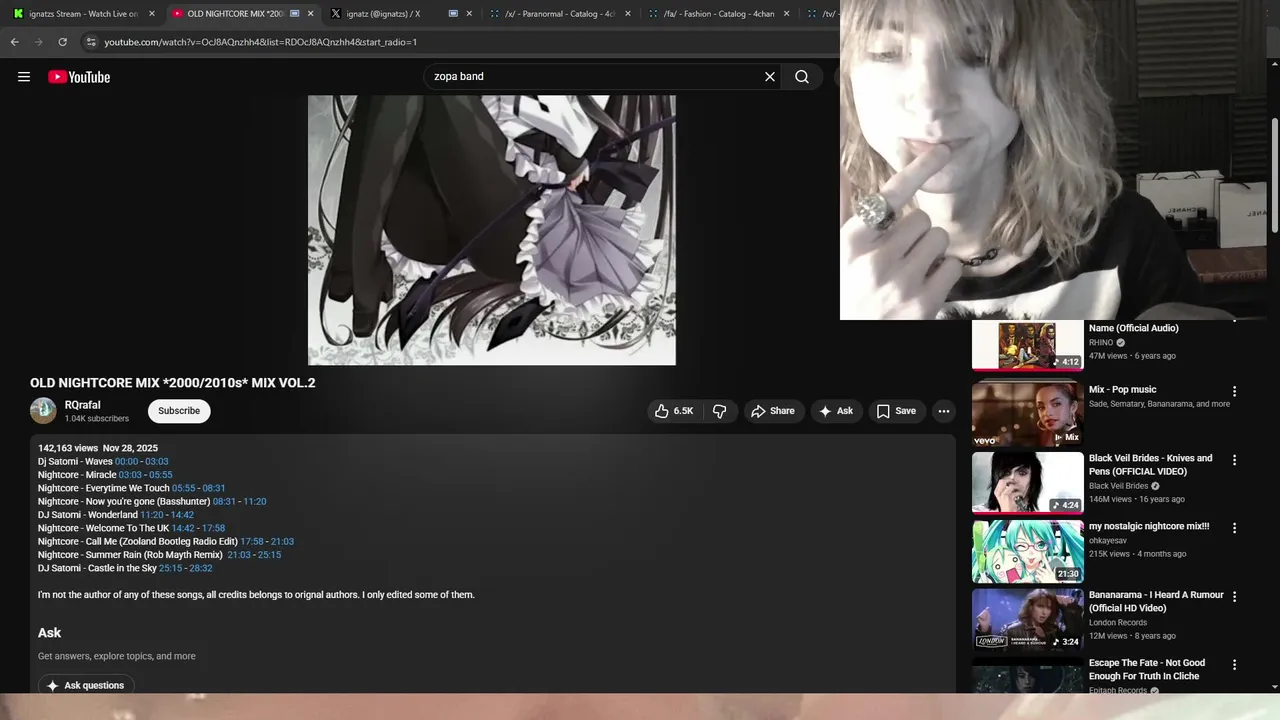Go to YouTube home via logo
The image size is (1280, 720).
(79, 77)
